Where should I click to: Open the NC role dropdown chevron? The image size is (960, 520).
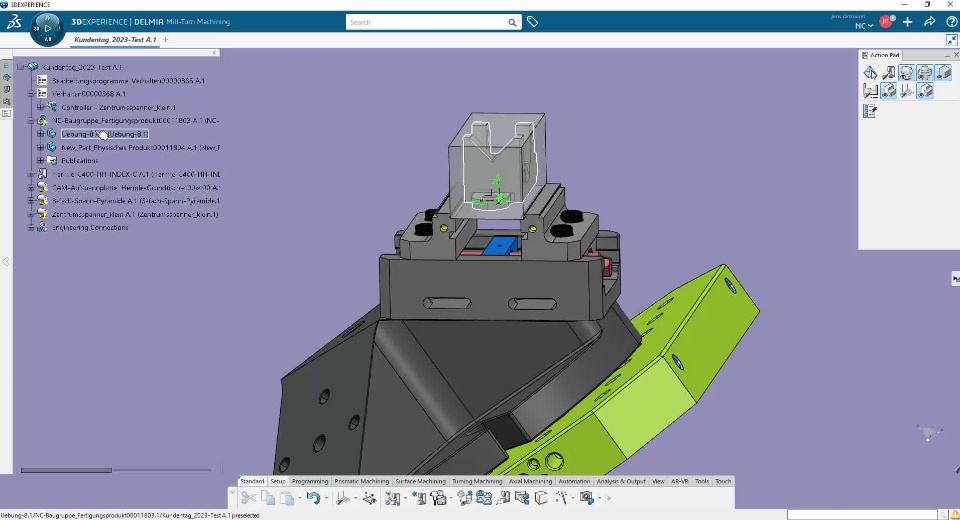tap(871, 26)
